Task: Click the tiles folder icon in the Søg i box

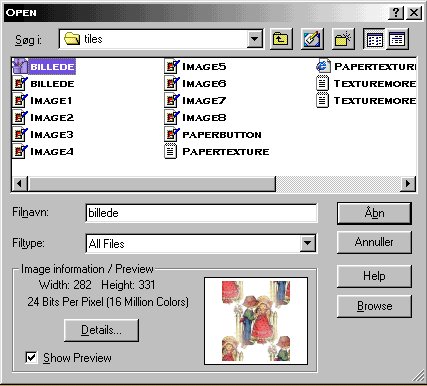Action: click(72, 39)
